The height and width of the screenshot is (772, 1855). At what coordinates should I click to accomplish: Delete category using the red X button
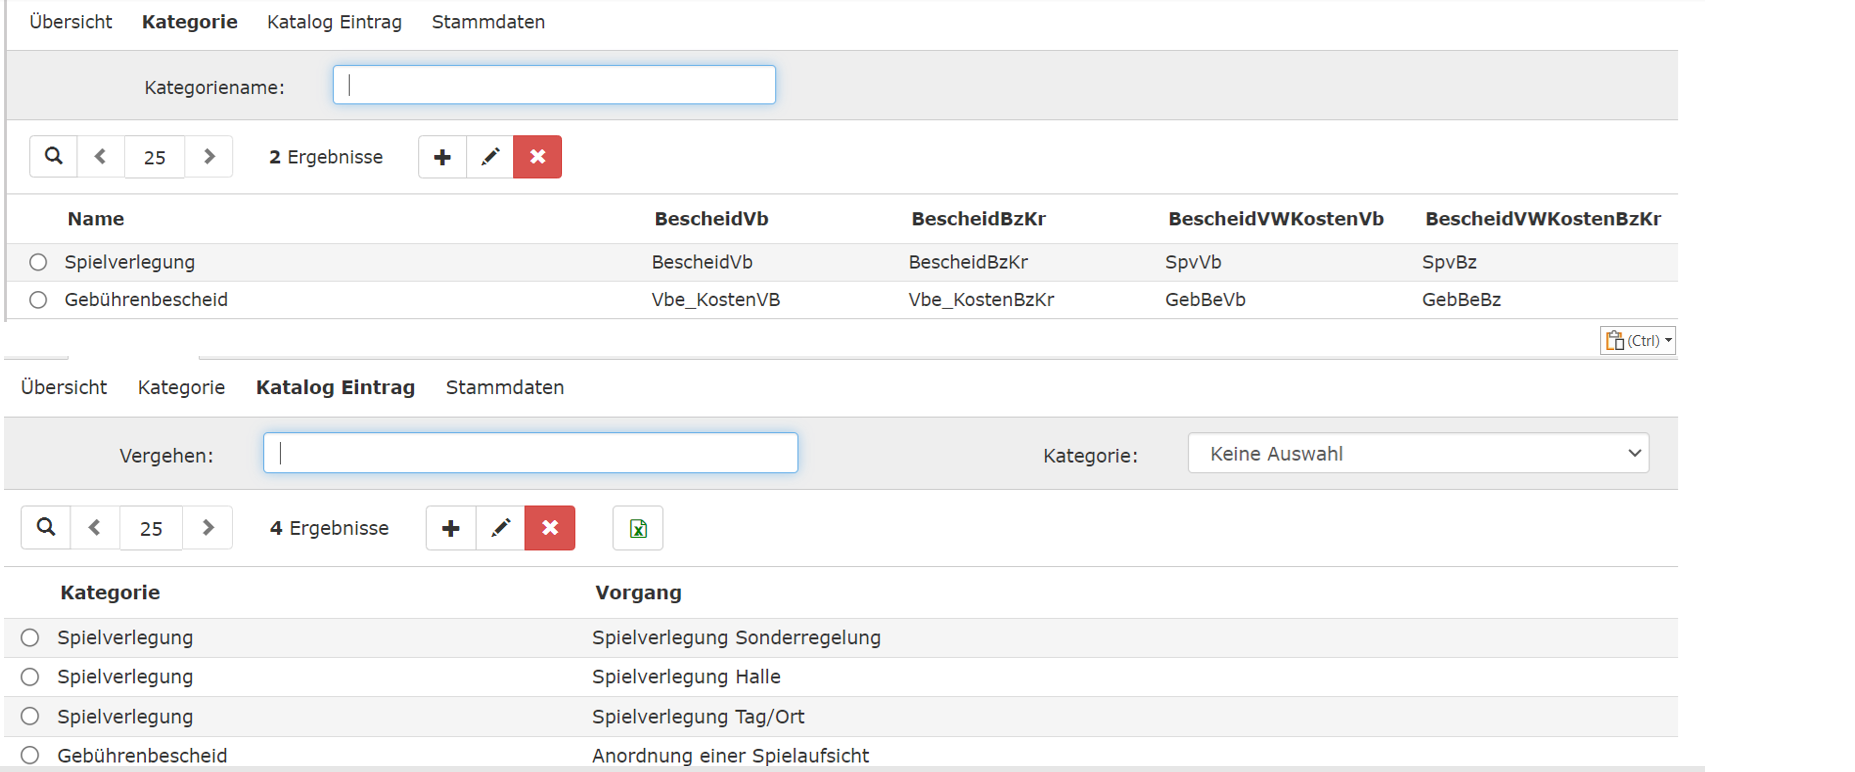point(537,157)
